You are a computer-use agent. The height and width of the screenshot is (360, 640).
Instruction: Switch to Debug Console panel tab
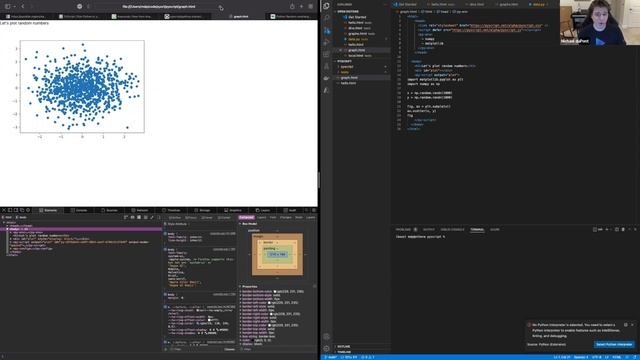click(x=452, y=229)
